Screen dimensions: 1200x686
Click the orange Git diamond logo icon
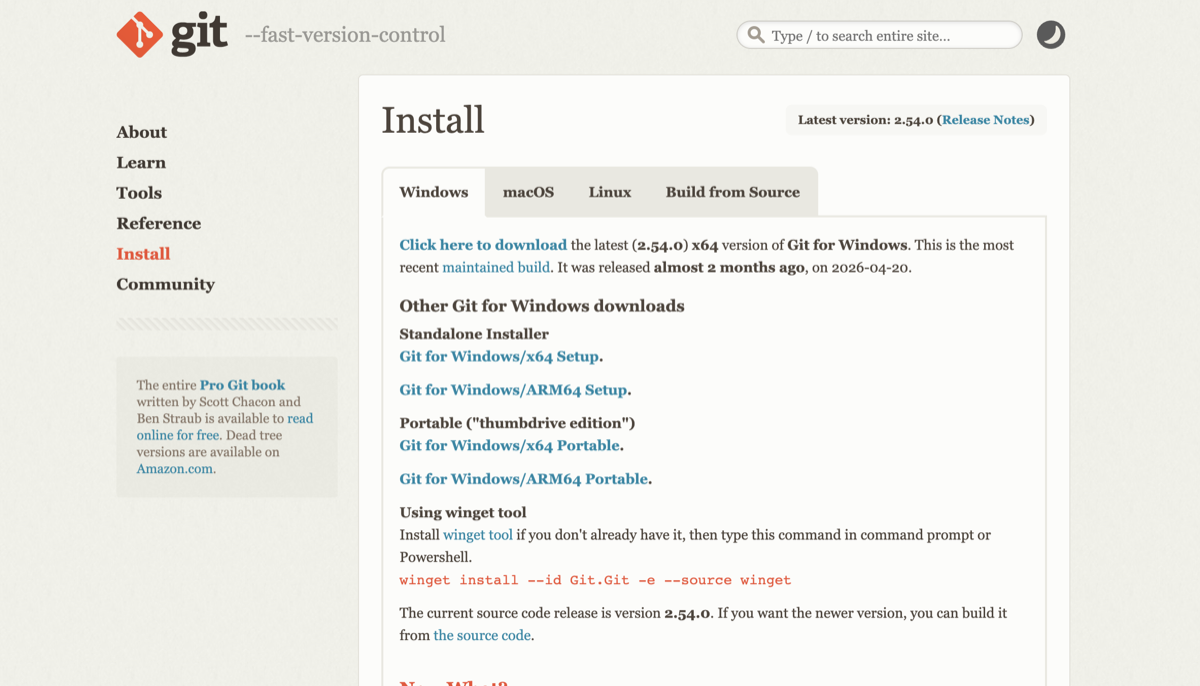tap(139, 35)
